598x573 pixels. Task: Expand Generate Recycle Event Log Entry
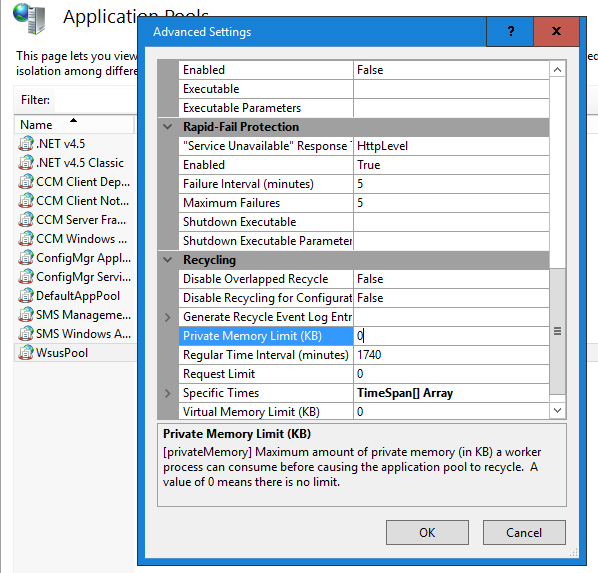pyautogui.click(x=168, y=317)
